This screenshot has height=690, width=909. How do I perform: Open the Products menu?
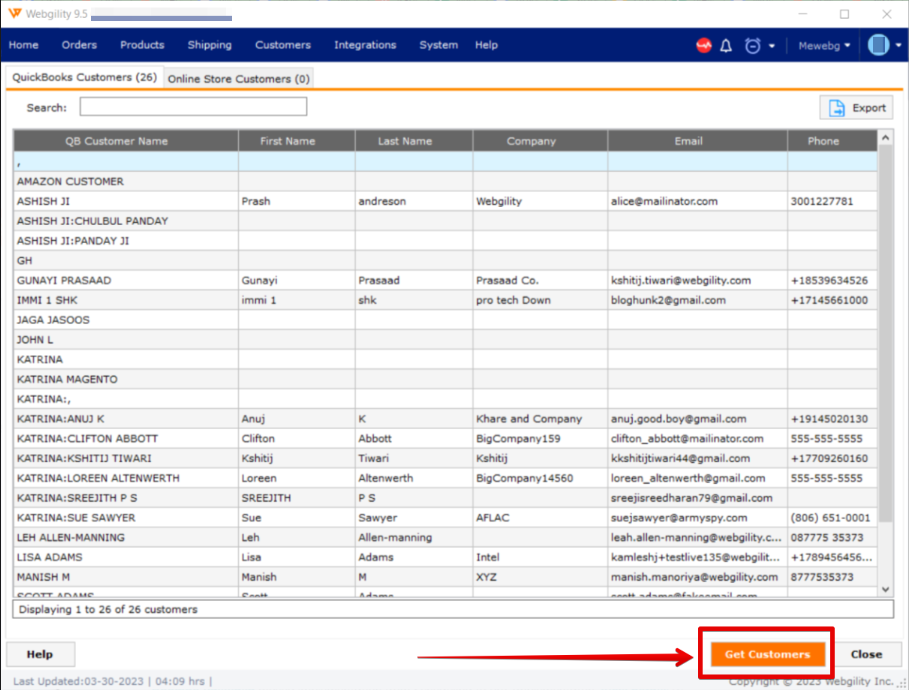pos(142,45)
